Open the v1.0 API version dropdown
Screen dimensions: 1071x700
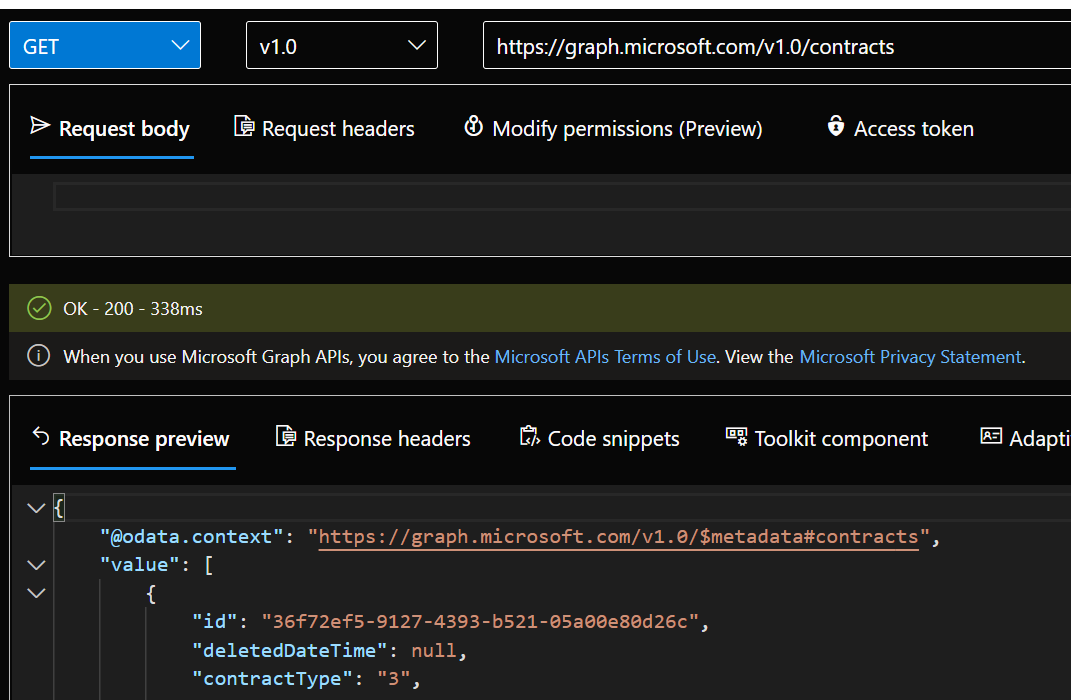342,45
